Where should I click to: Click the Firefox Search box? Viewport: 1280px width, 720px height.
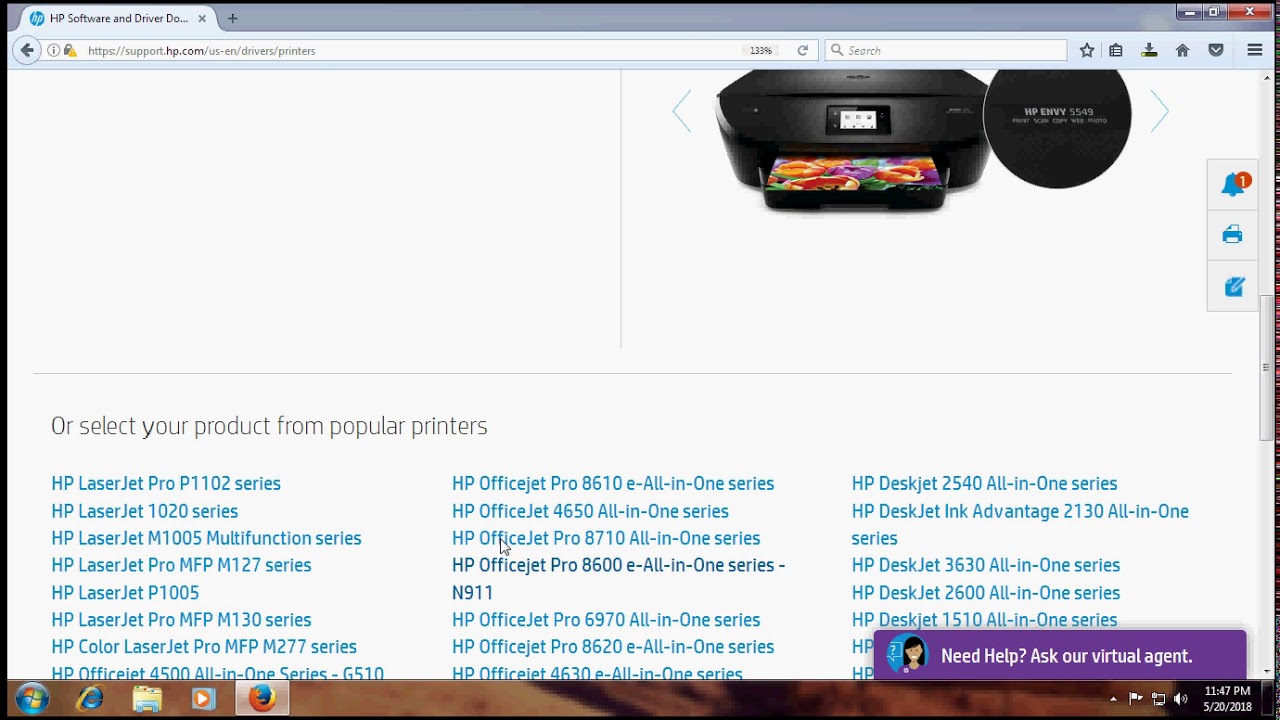point(946,50)
